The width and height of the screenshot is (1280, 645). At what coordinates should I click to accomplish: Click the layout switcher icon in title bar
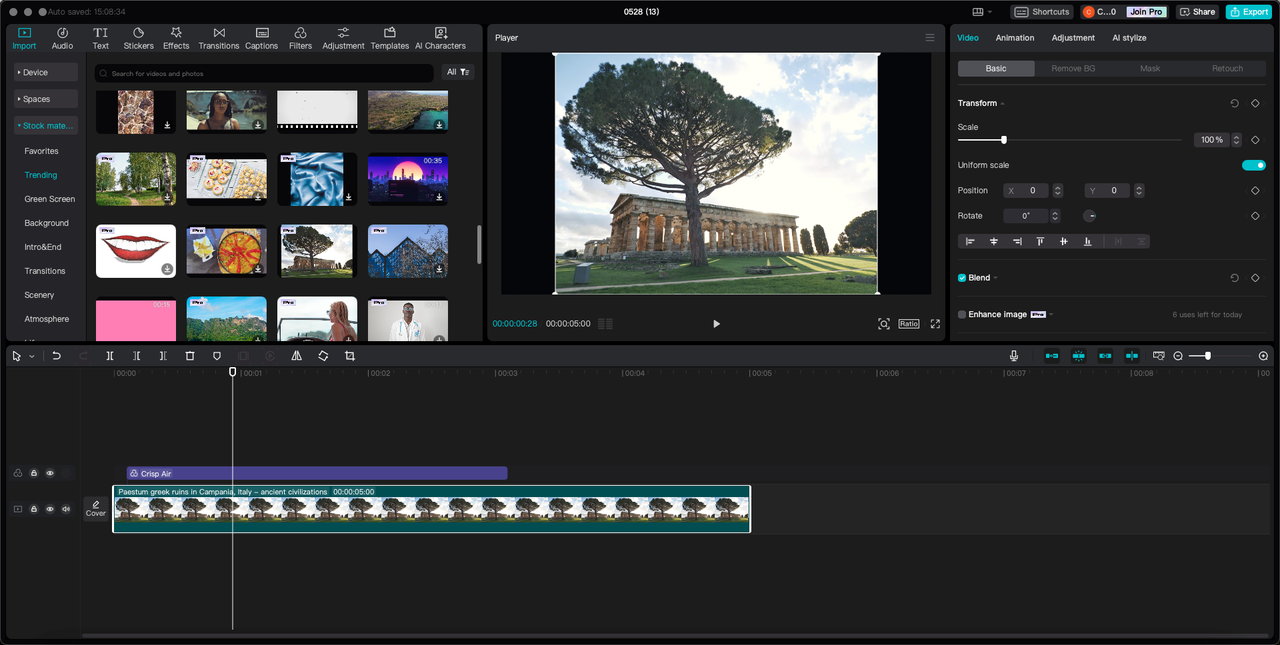tap(980, 12)
